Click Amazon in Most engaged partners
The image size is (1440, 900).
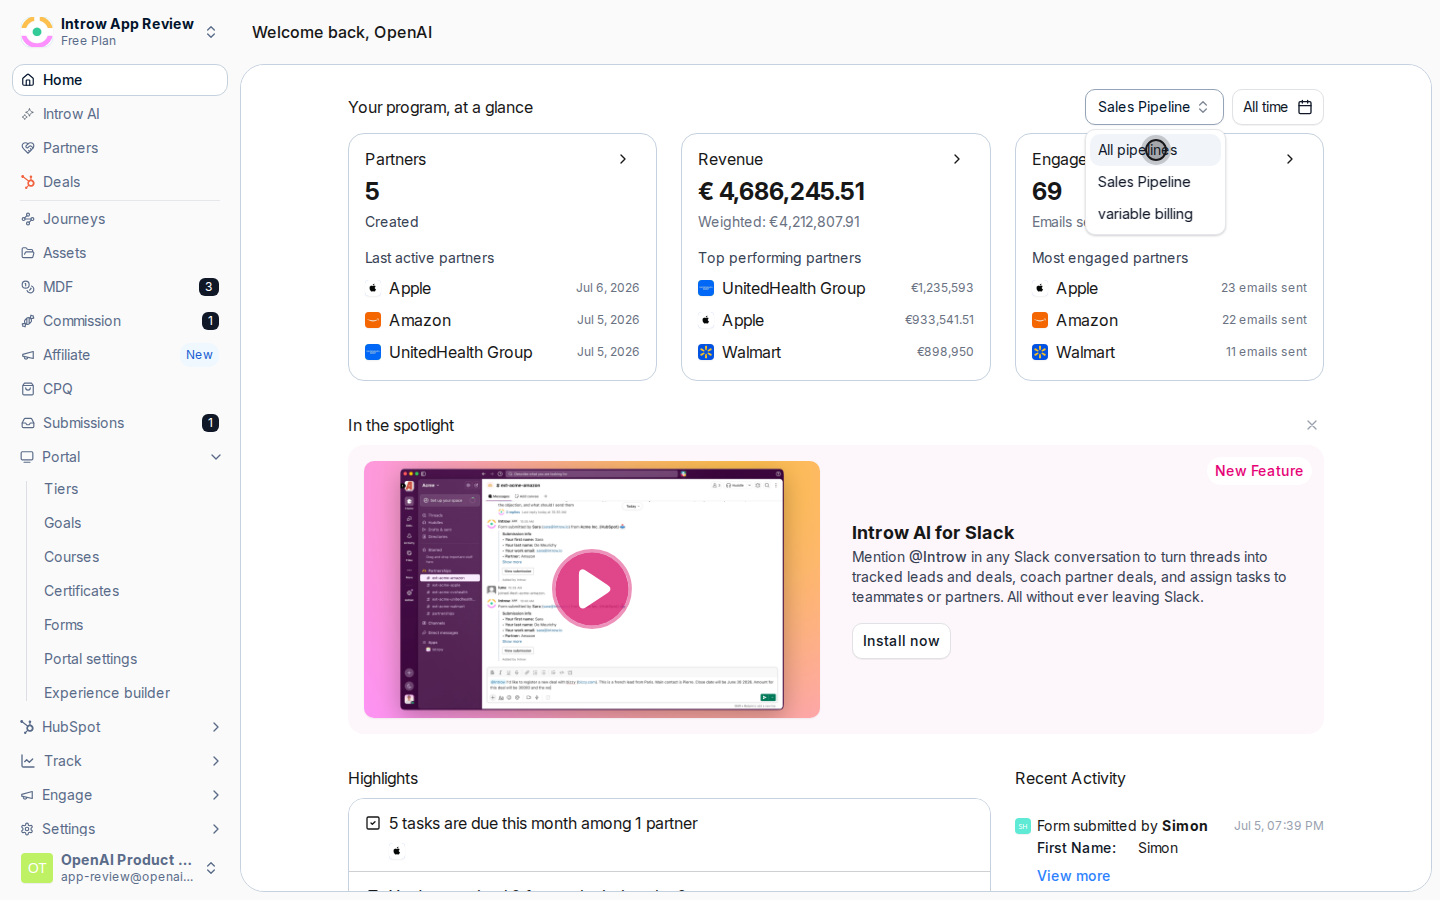click(x=1087, y=320)
